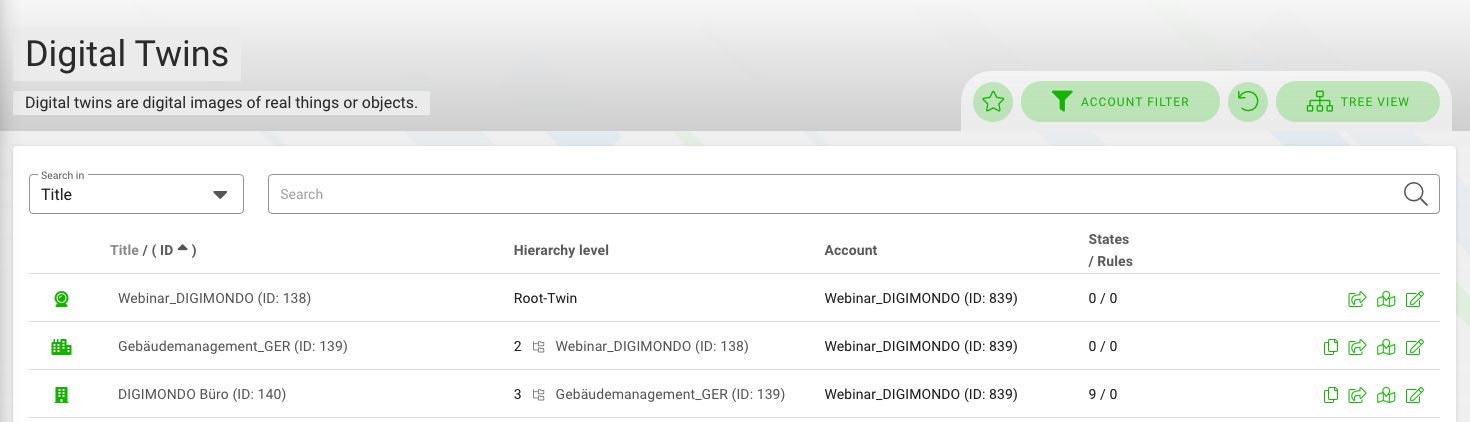The height and width of the screenshot is (422, 1470).
Task: Open the DIGIMONDO Büro (ID: 140) entry
Action: (x=202, y=395)
